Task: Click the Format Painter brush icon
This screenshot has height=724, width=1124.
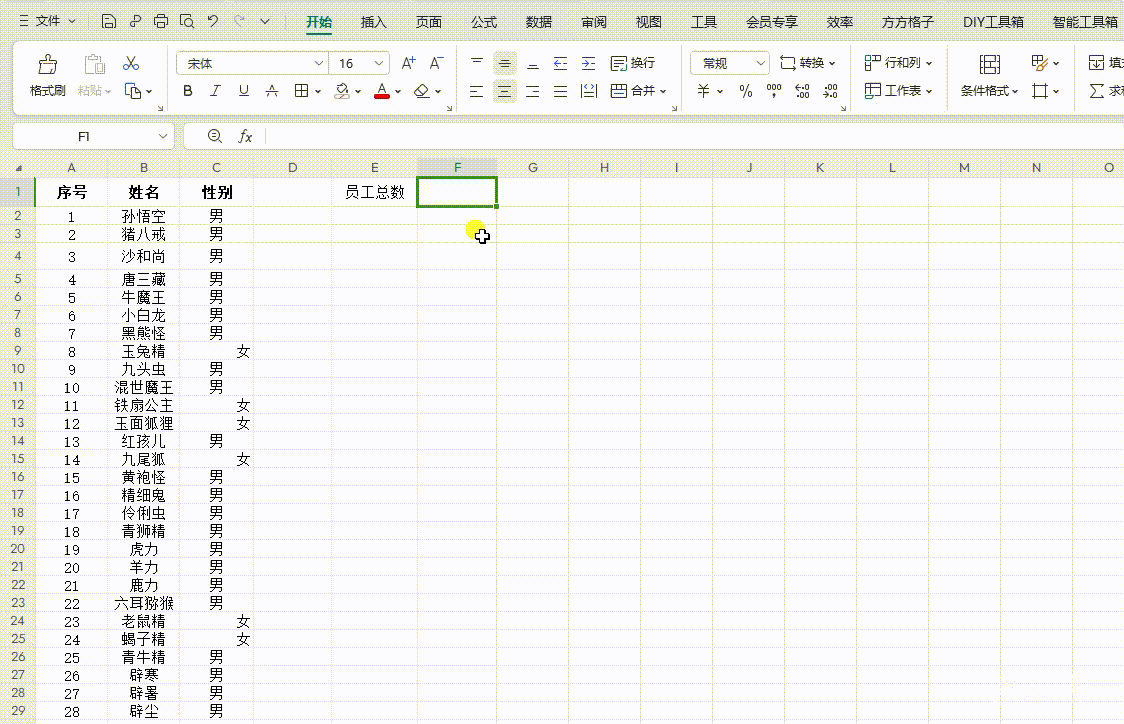Action: point(47,65)
